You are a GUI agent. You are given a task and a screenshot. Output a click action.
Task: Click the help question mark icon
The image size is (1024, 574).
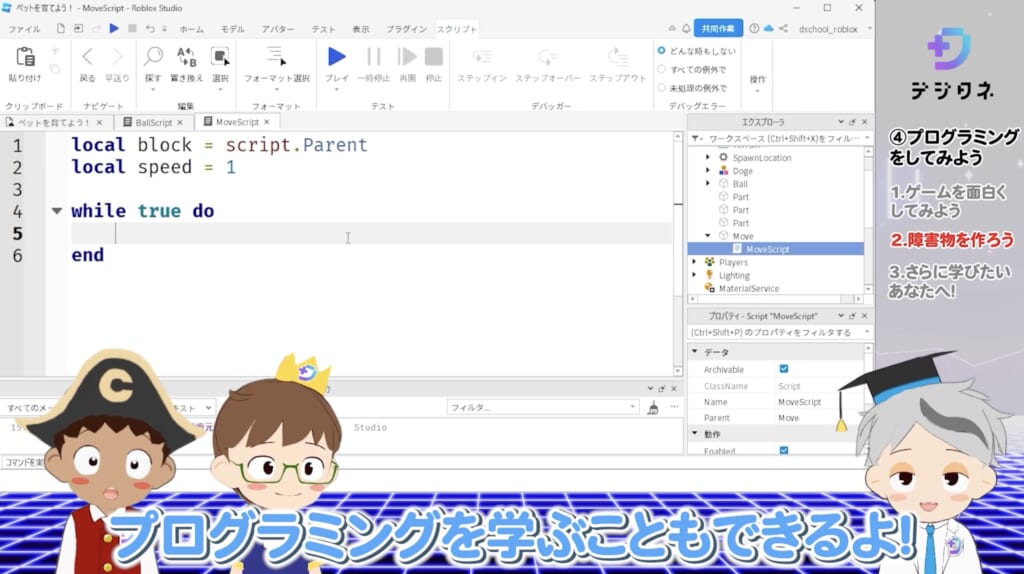[x=754, y=29]
